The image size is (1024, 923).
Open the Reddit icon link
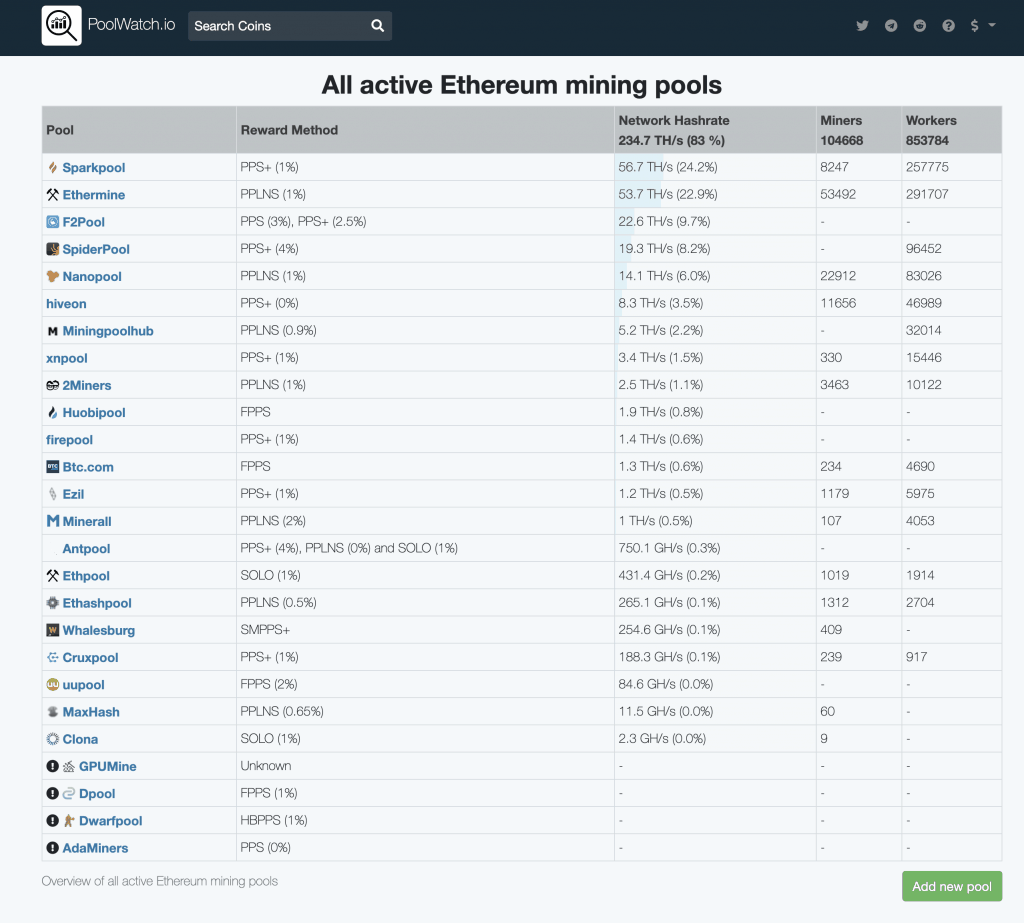pyautogui.click(x=920, y=26)
